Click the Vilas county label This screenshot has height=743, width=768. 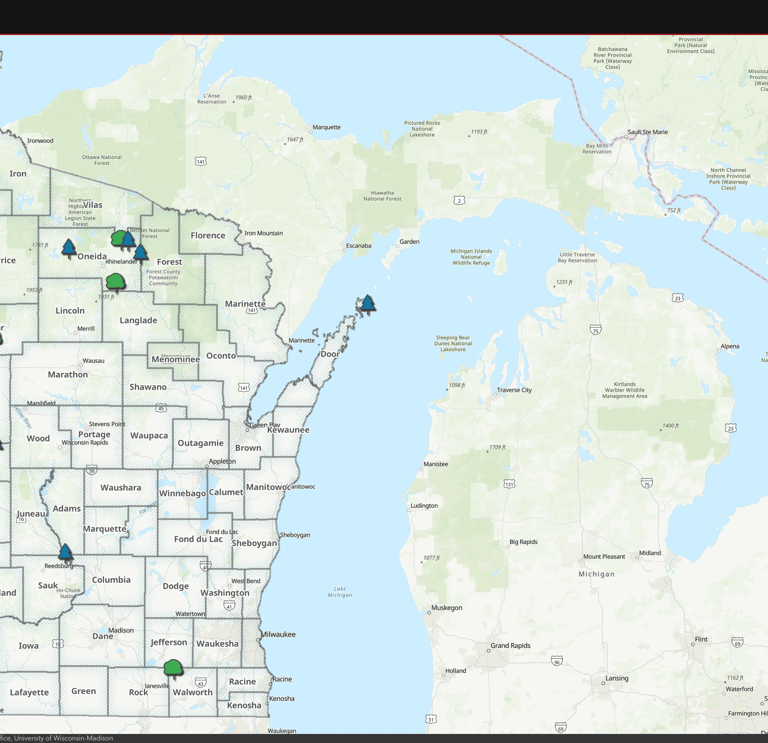tap(93, 205)
